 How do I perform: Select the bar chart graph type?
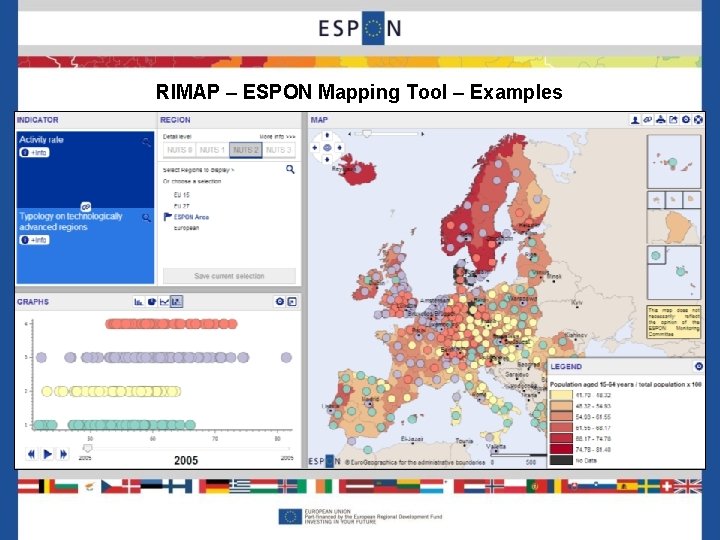pyautogui.click(x=138, y=302)
